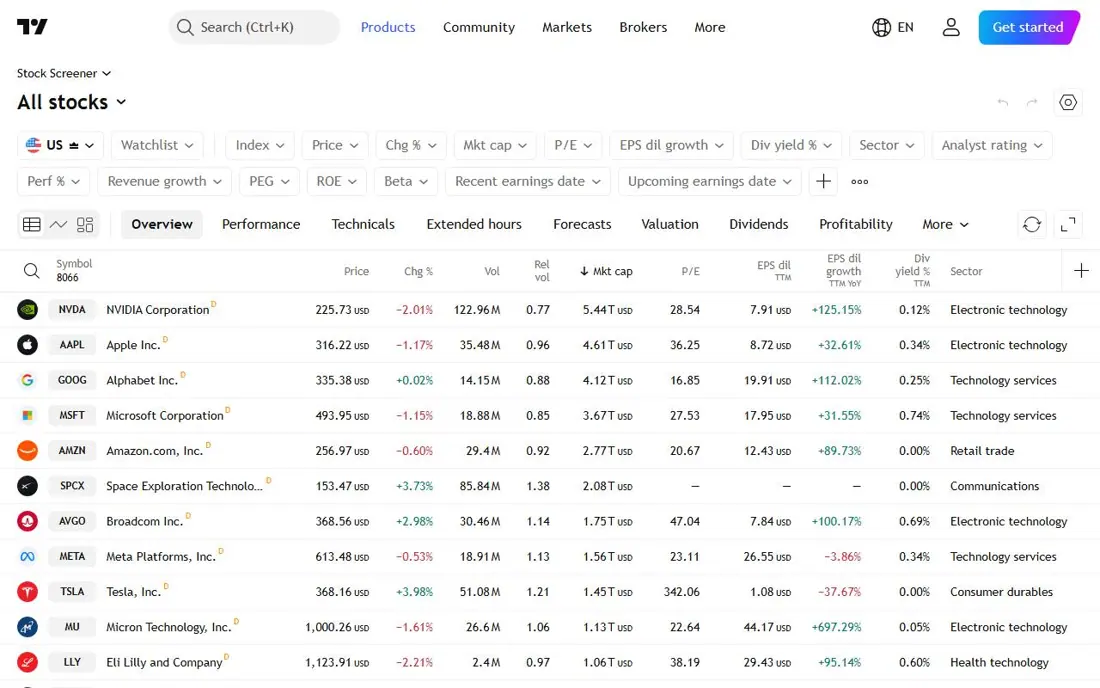Screen dimensions: 1100x688
Task: Click the symbol search magnifier icon
Action: [32, 271]
